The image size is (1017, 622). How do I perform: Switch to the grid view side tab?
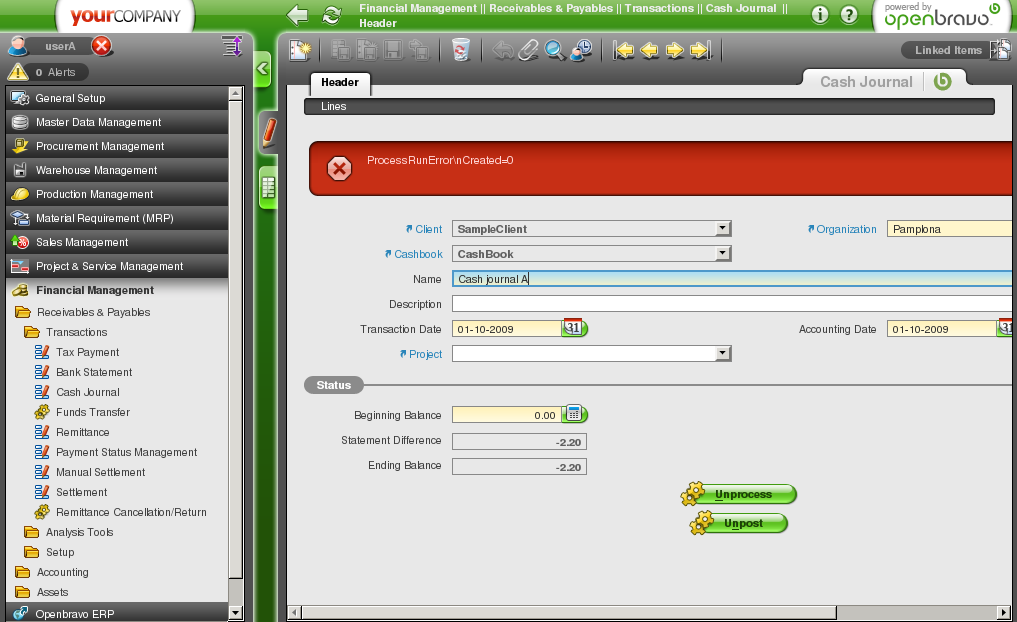click(x=268, y=187)
